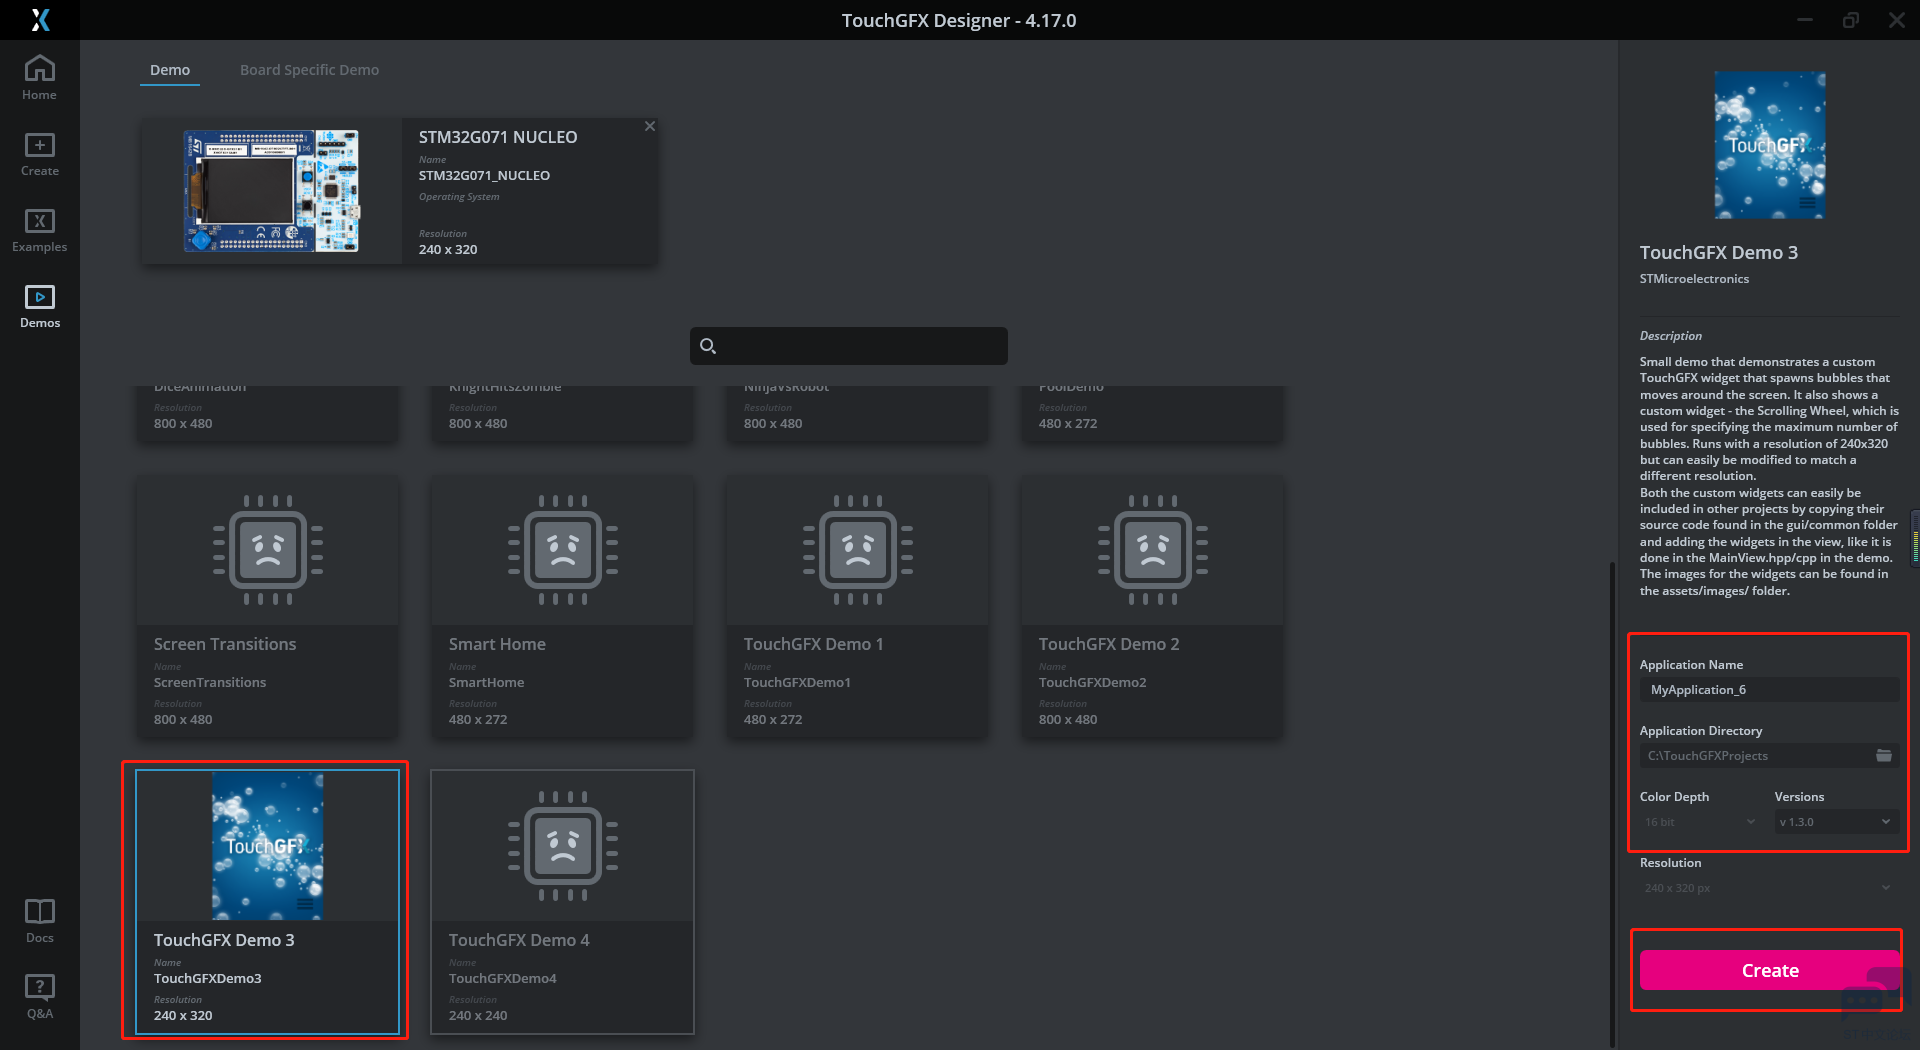1920x1050 pixels.
Task: Select the Screen Transitions demo card
Action: pos(268,607)
